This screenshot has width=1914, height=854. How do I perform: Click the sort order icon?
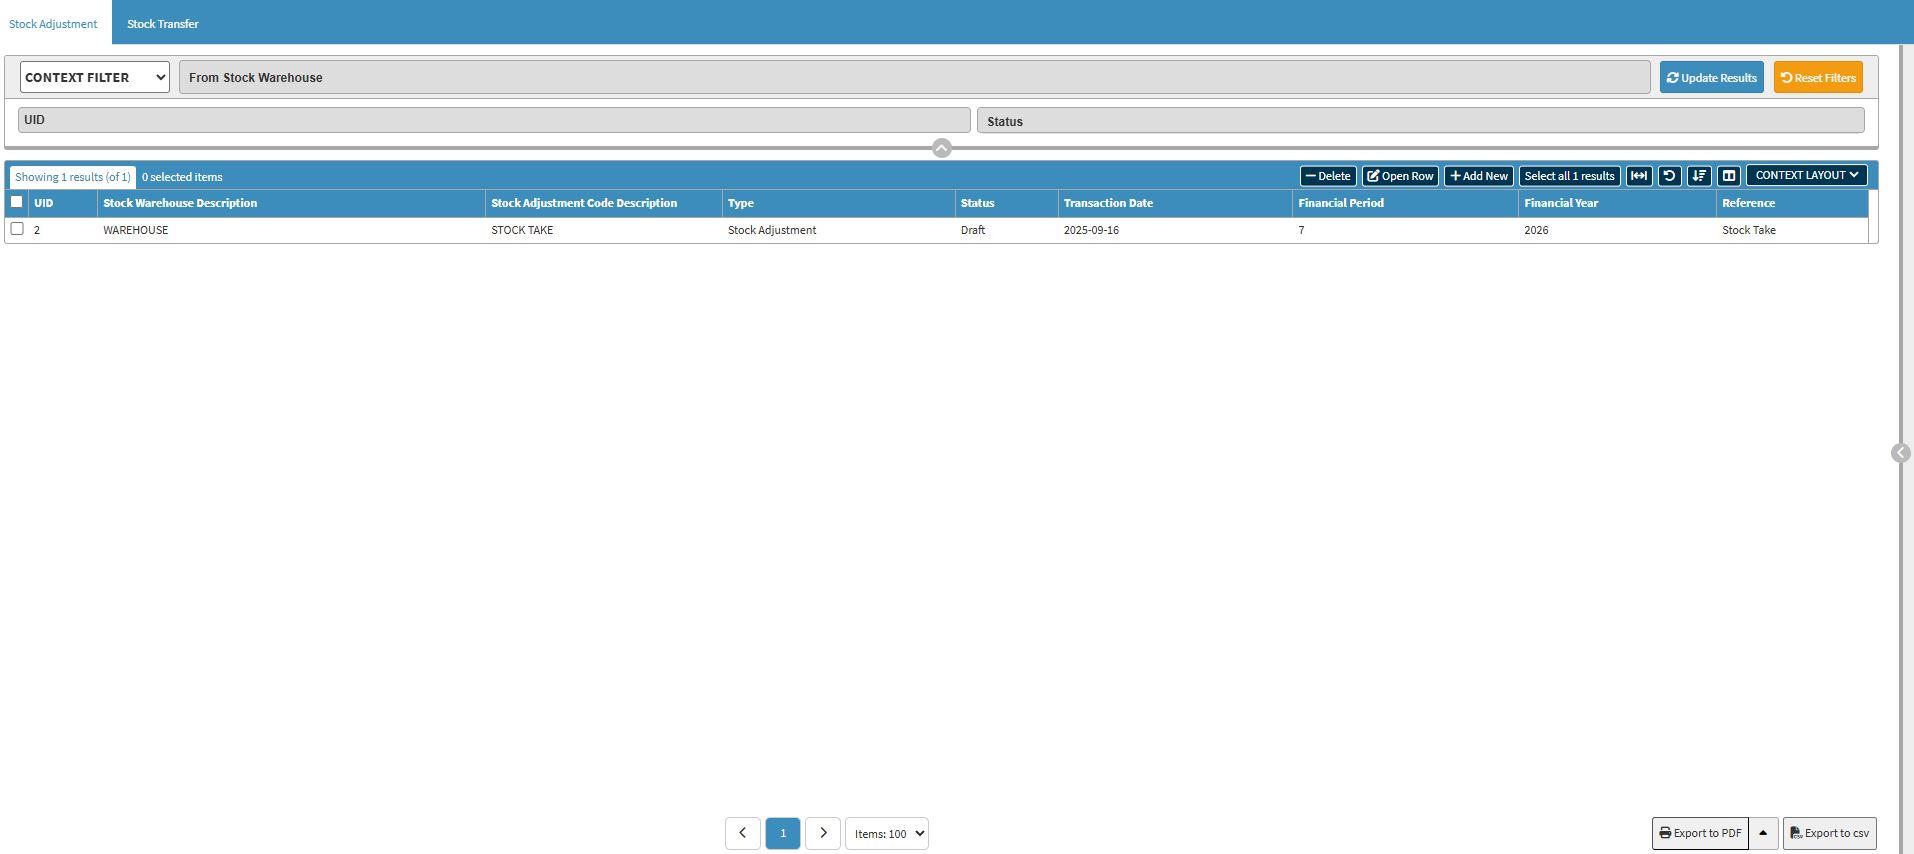tap(1699, 176)
